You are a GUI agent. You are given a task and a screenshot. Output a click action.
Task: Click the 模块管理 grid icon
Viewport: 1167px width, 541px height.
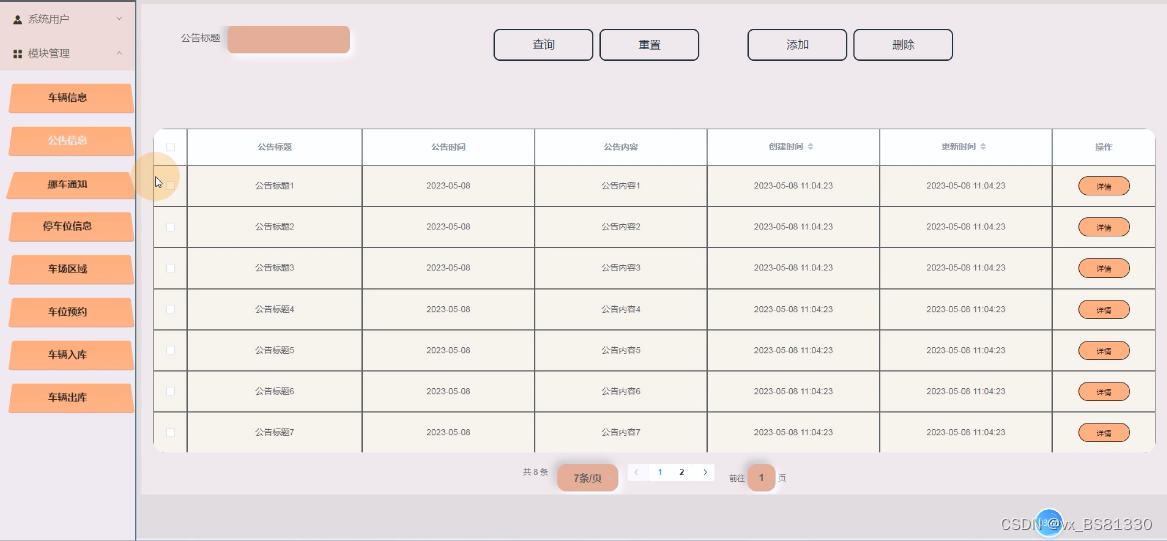18,54
